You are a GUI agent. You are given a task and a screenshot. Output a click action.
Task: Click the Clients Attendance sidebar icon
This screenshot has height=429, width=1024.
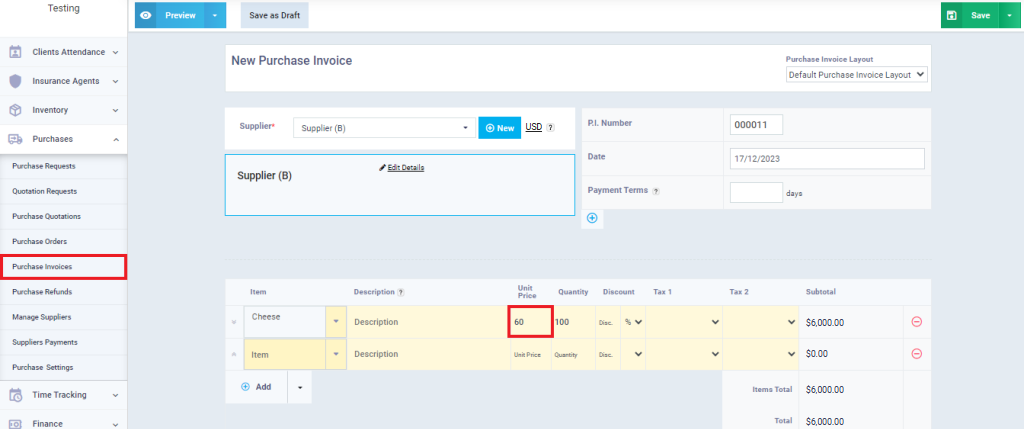click(16, 51)
